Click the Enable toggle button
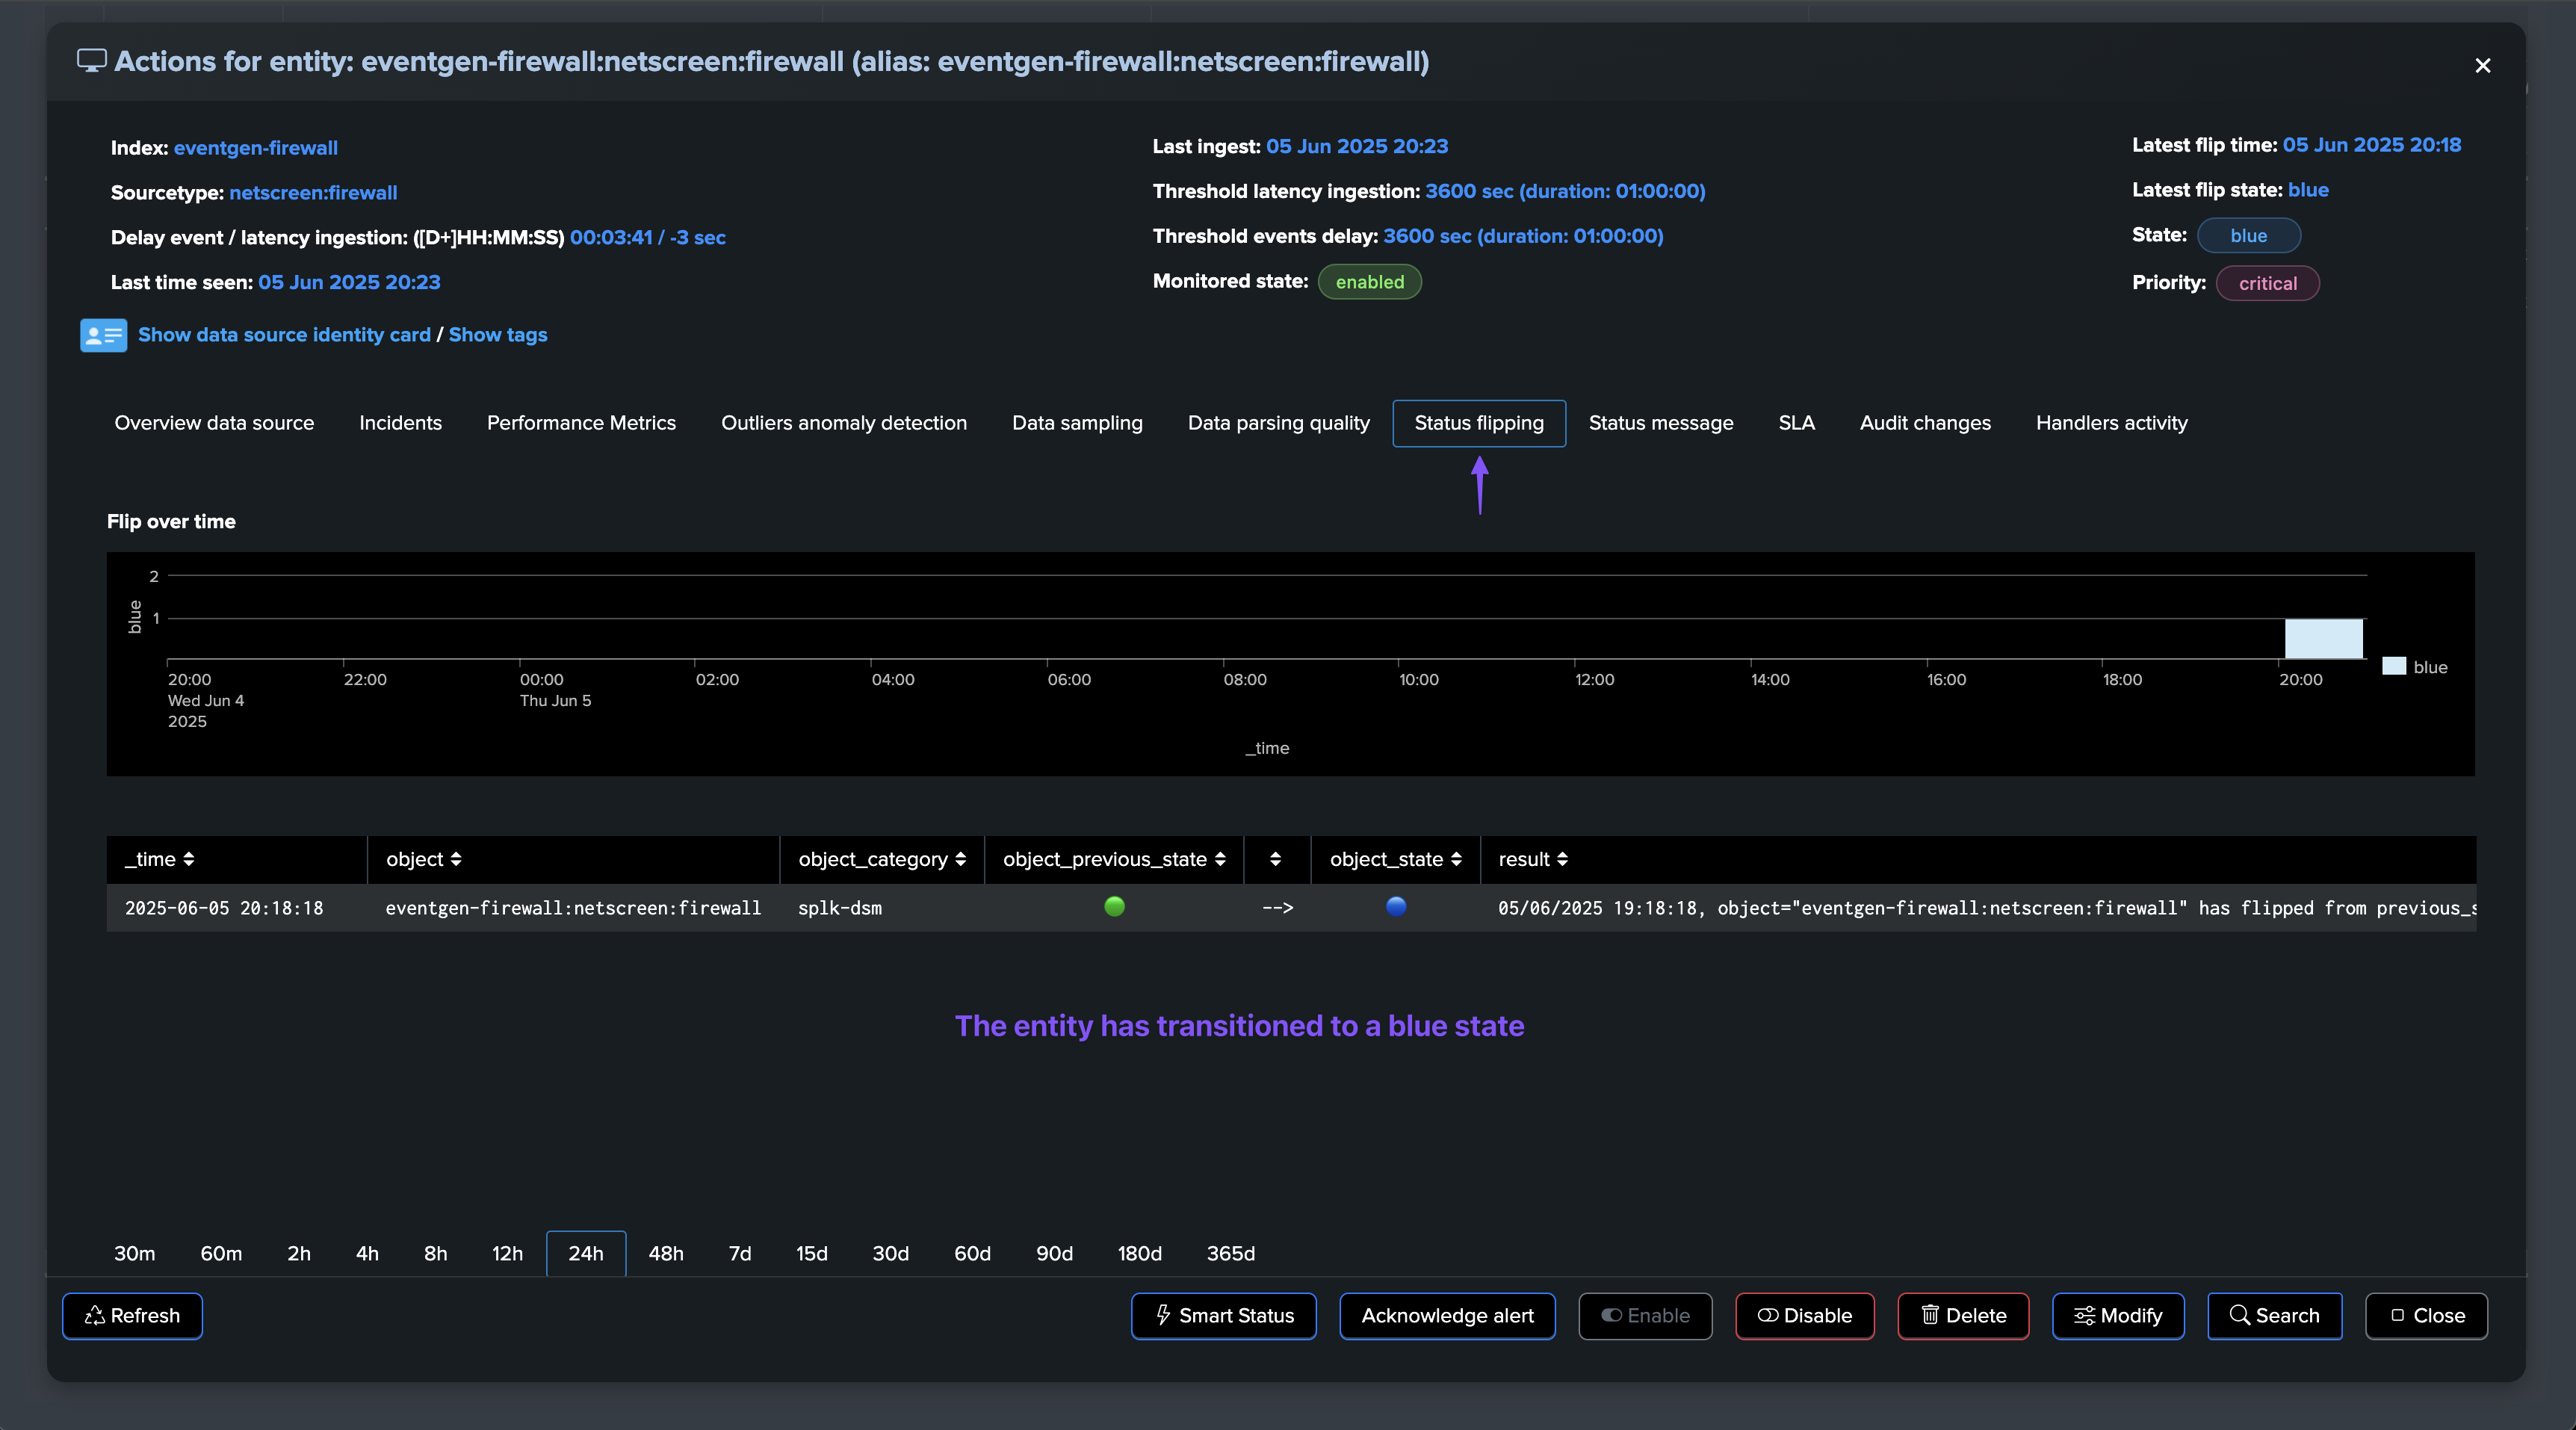The image size is (2576, 1430). pyautogui.click(x=1645, y=1315)
